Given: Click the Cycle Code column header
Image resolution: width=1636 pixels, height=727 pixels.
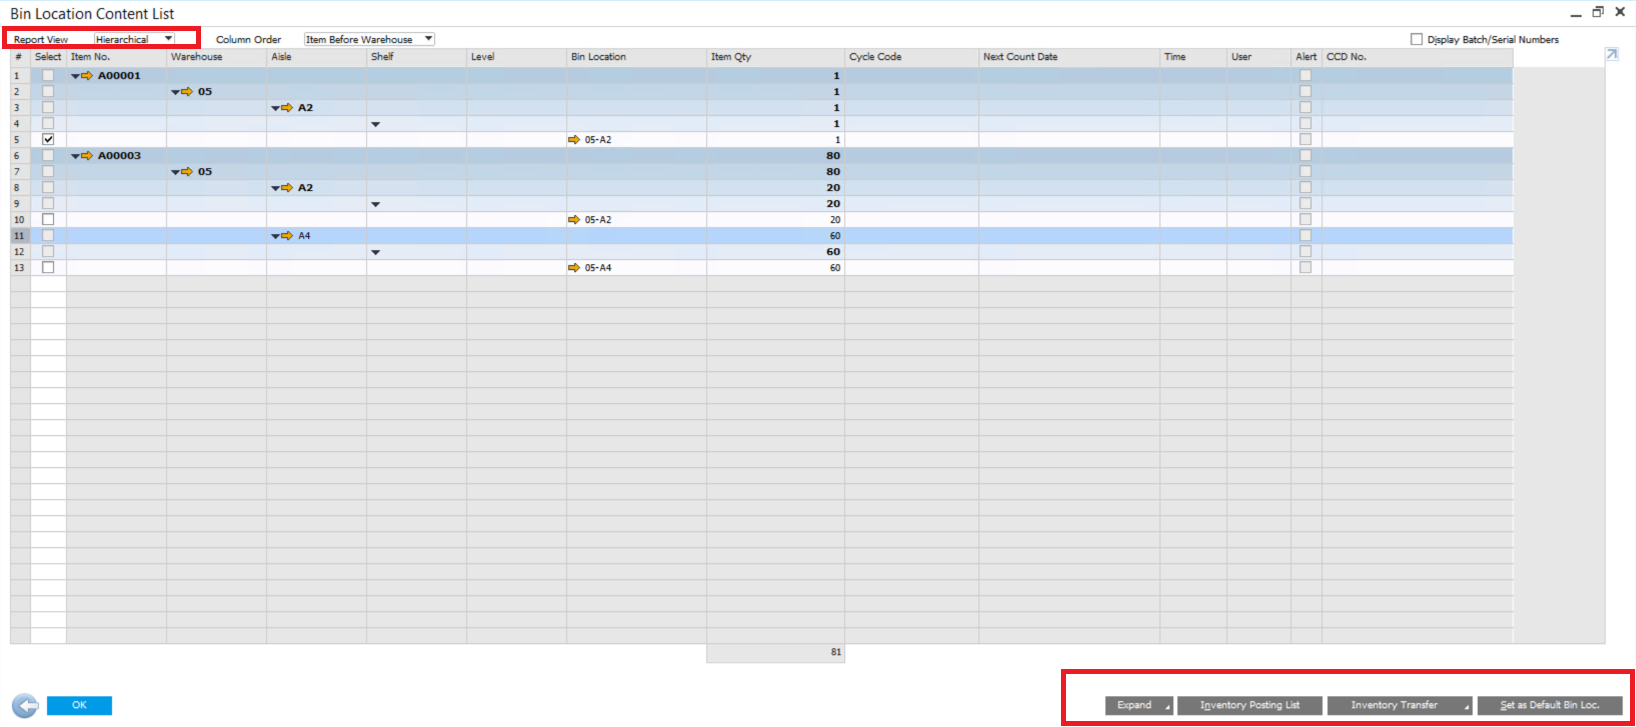Looking at the screenshot, I should pos(911,57).
